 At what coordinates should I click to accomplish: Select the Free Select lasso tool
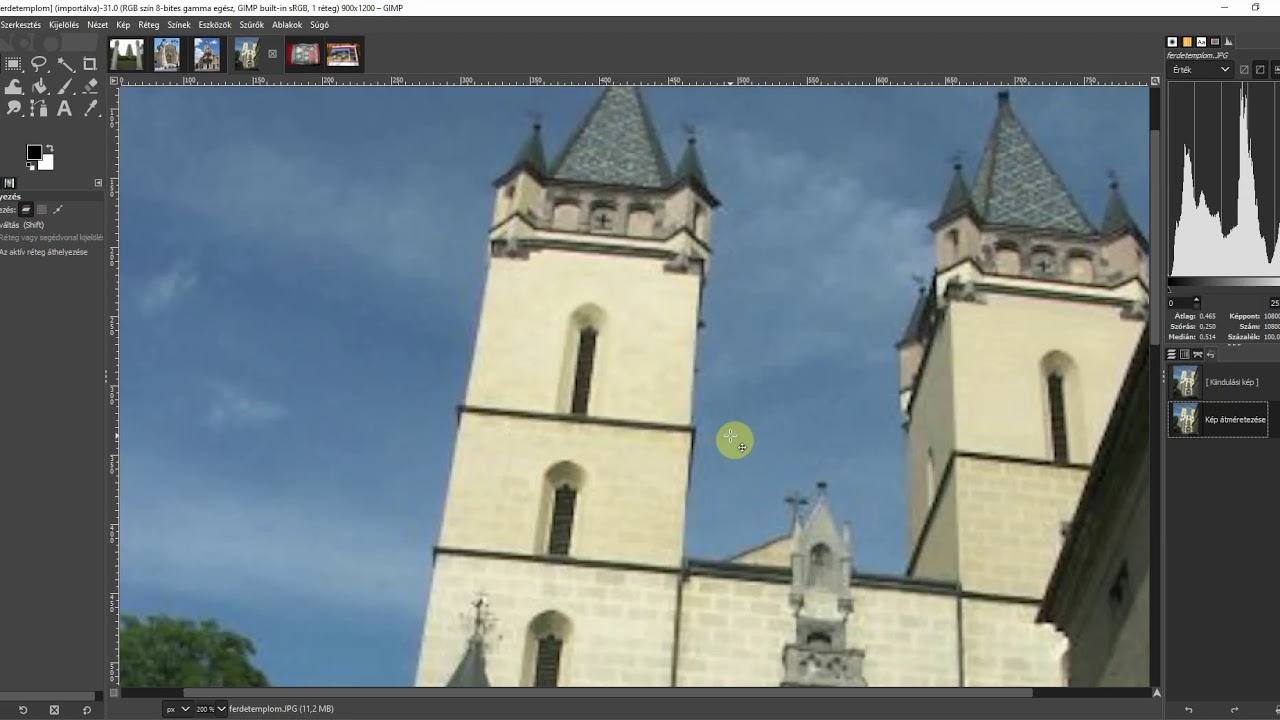point(40,64)
